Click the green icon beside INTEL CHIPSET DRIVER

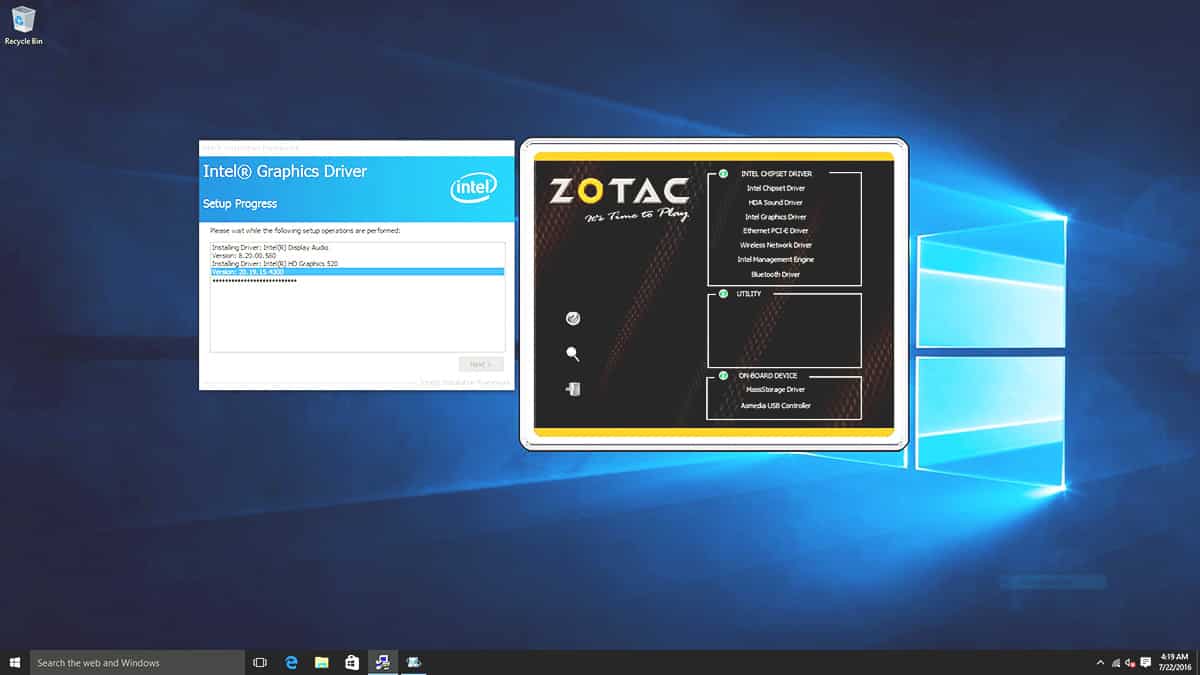point(723,174)
